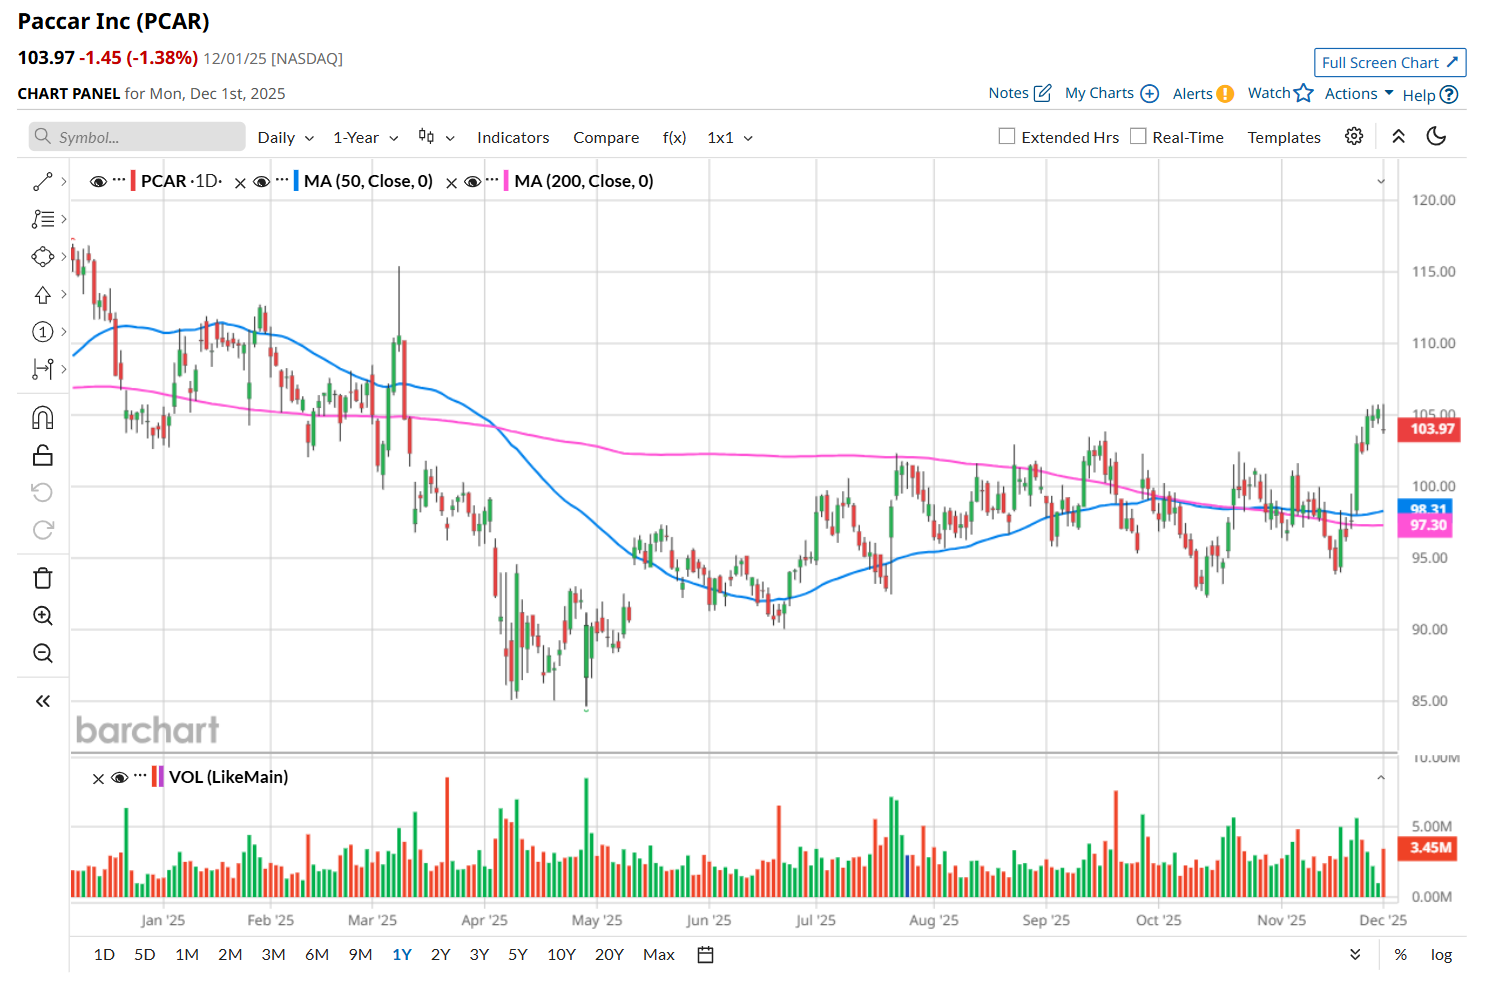The image size is (1496, 989).
Task: Click the Templates button
Action: (1284, 138)
